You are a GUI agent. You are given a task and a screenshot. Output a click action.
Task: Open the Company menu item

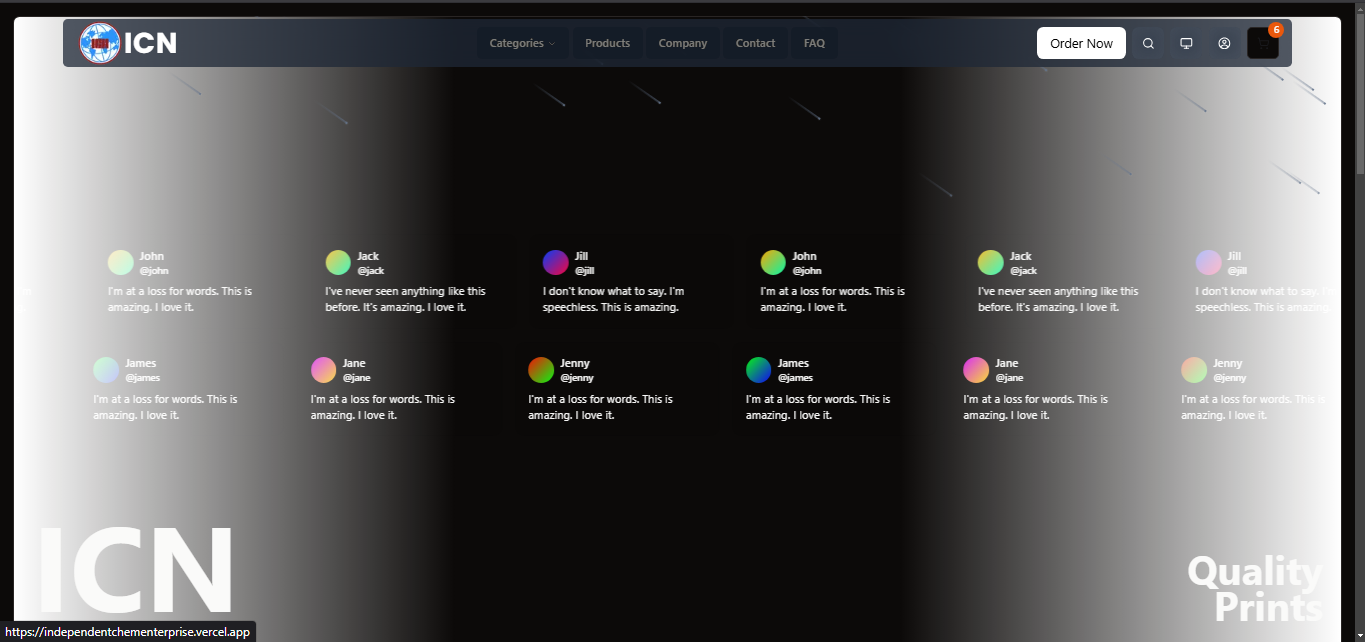pyautogui.click(x=682, y=43)
